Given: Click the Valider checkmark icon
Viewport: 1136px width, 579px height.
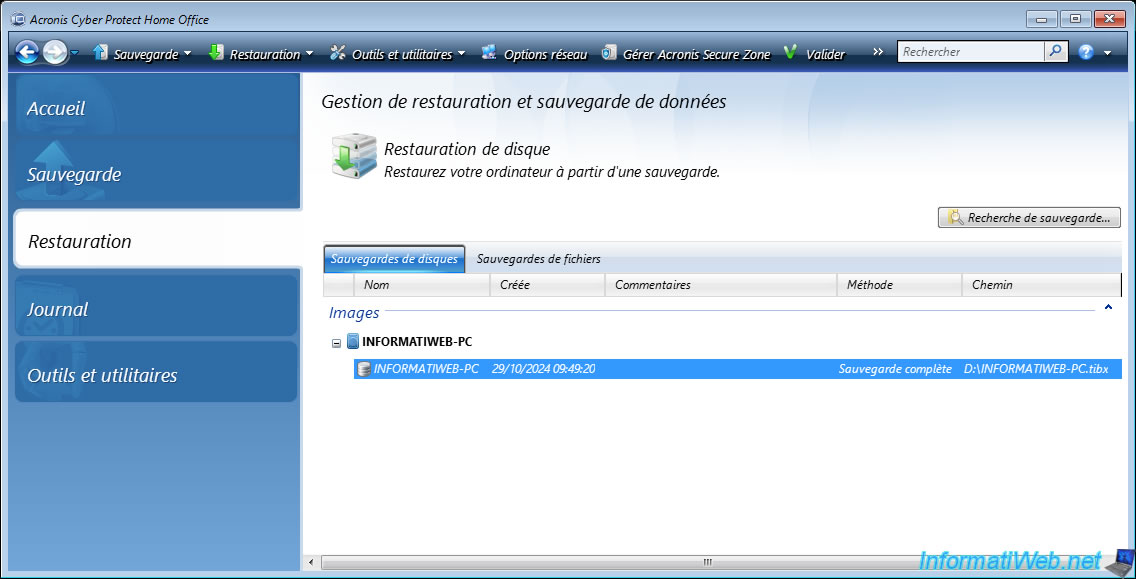Looking at the screenshot, I should [x=790, y=53].
